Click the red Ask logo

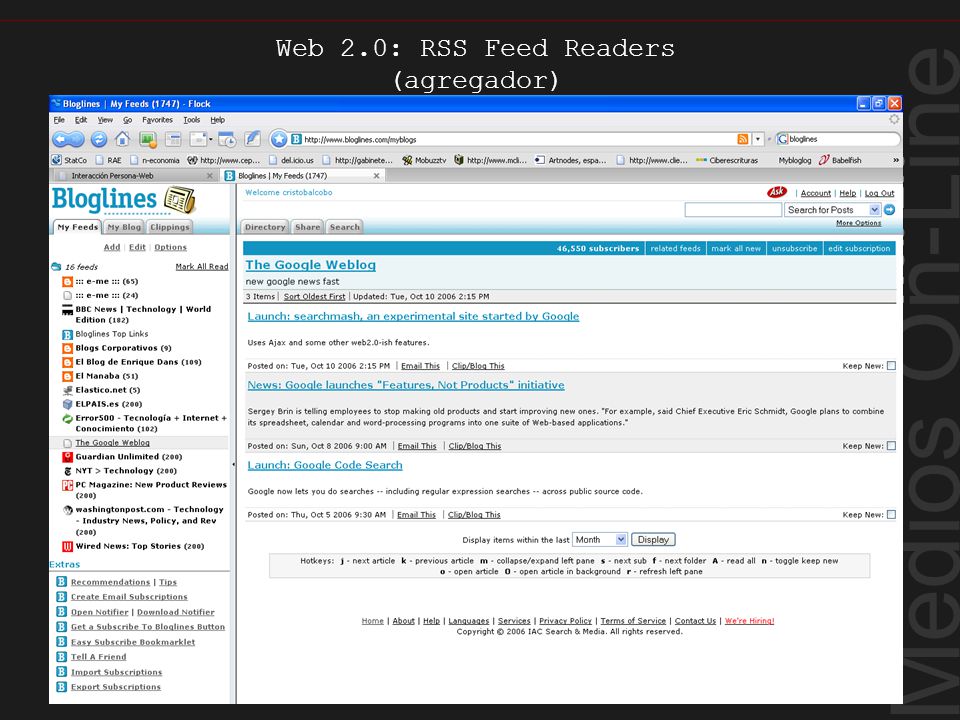[777, 192]
